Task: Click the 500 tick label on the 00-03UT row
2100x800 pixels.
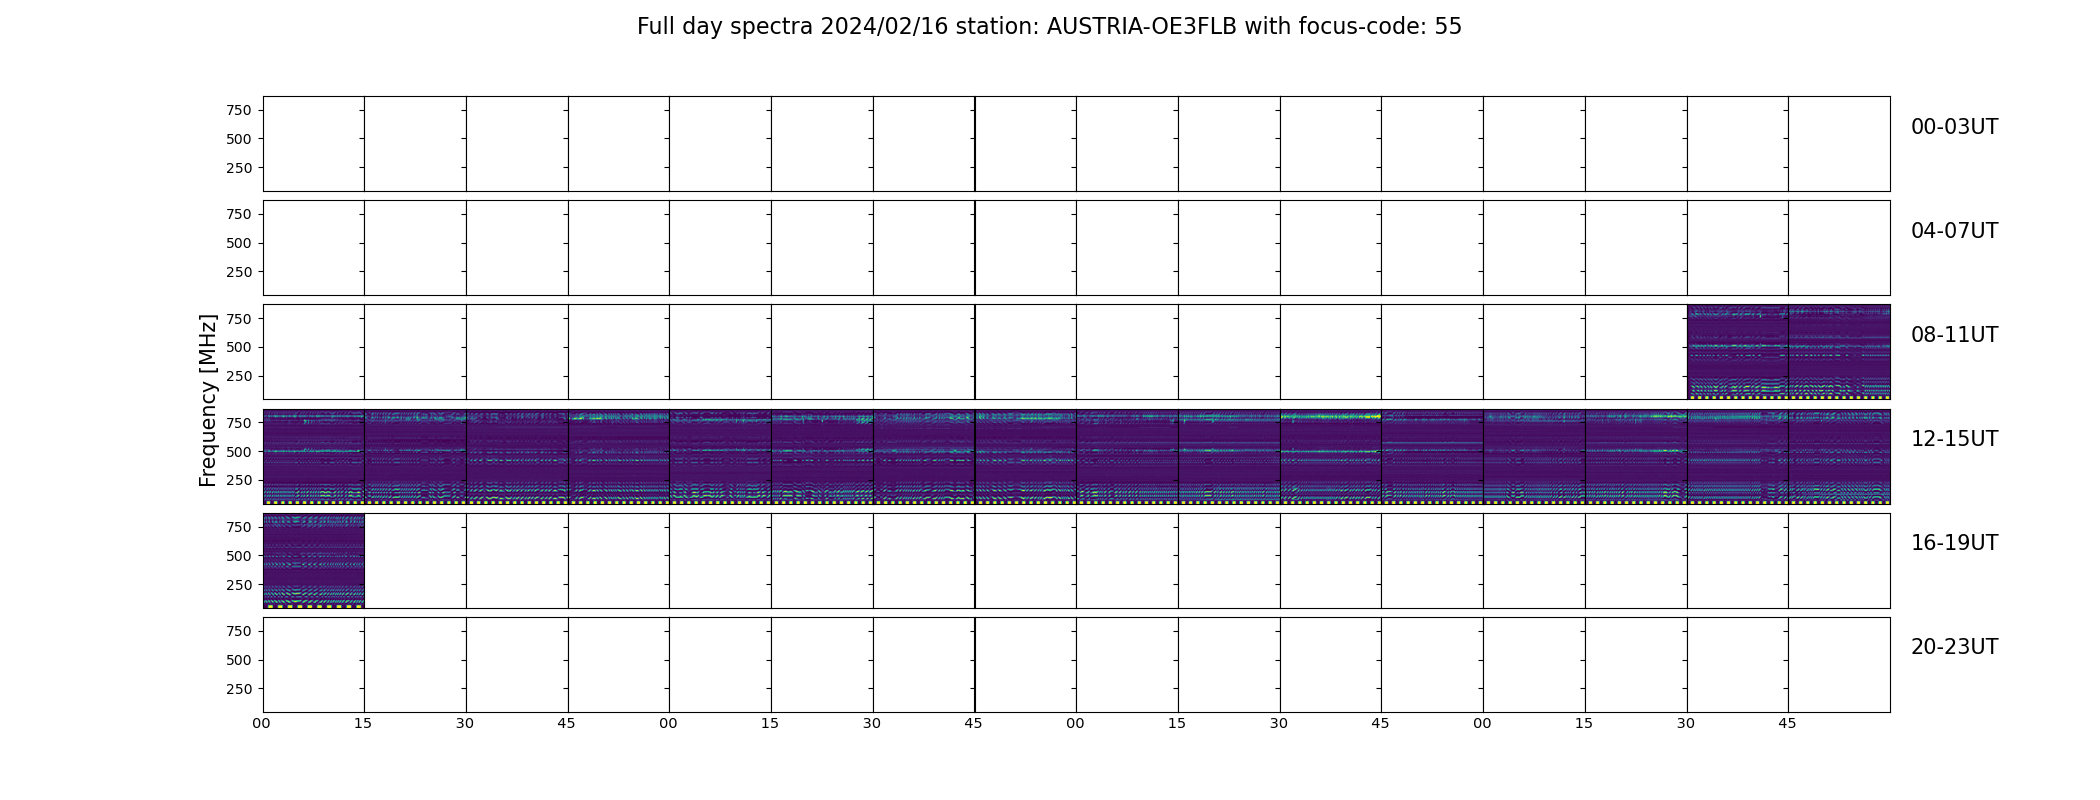Action: pyautogui.click(x=239, y=139)
